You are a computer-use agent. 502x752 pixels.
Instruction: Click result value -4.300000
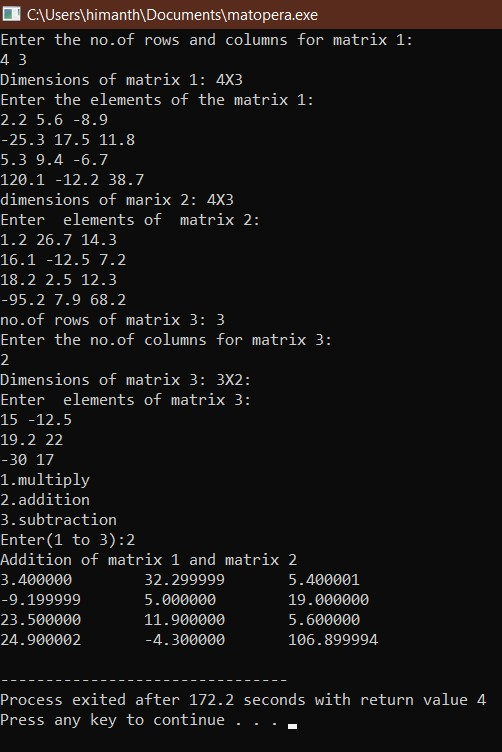185,640
